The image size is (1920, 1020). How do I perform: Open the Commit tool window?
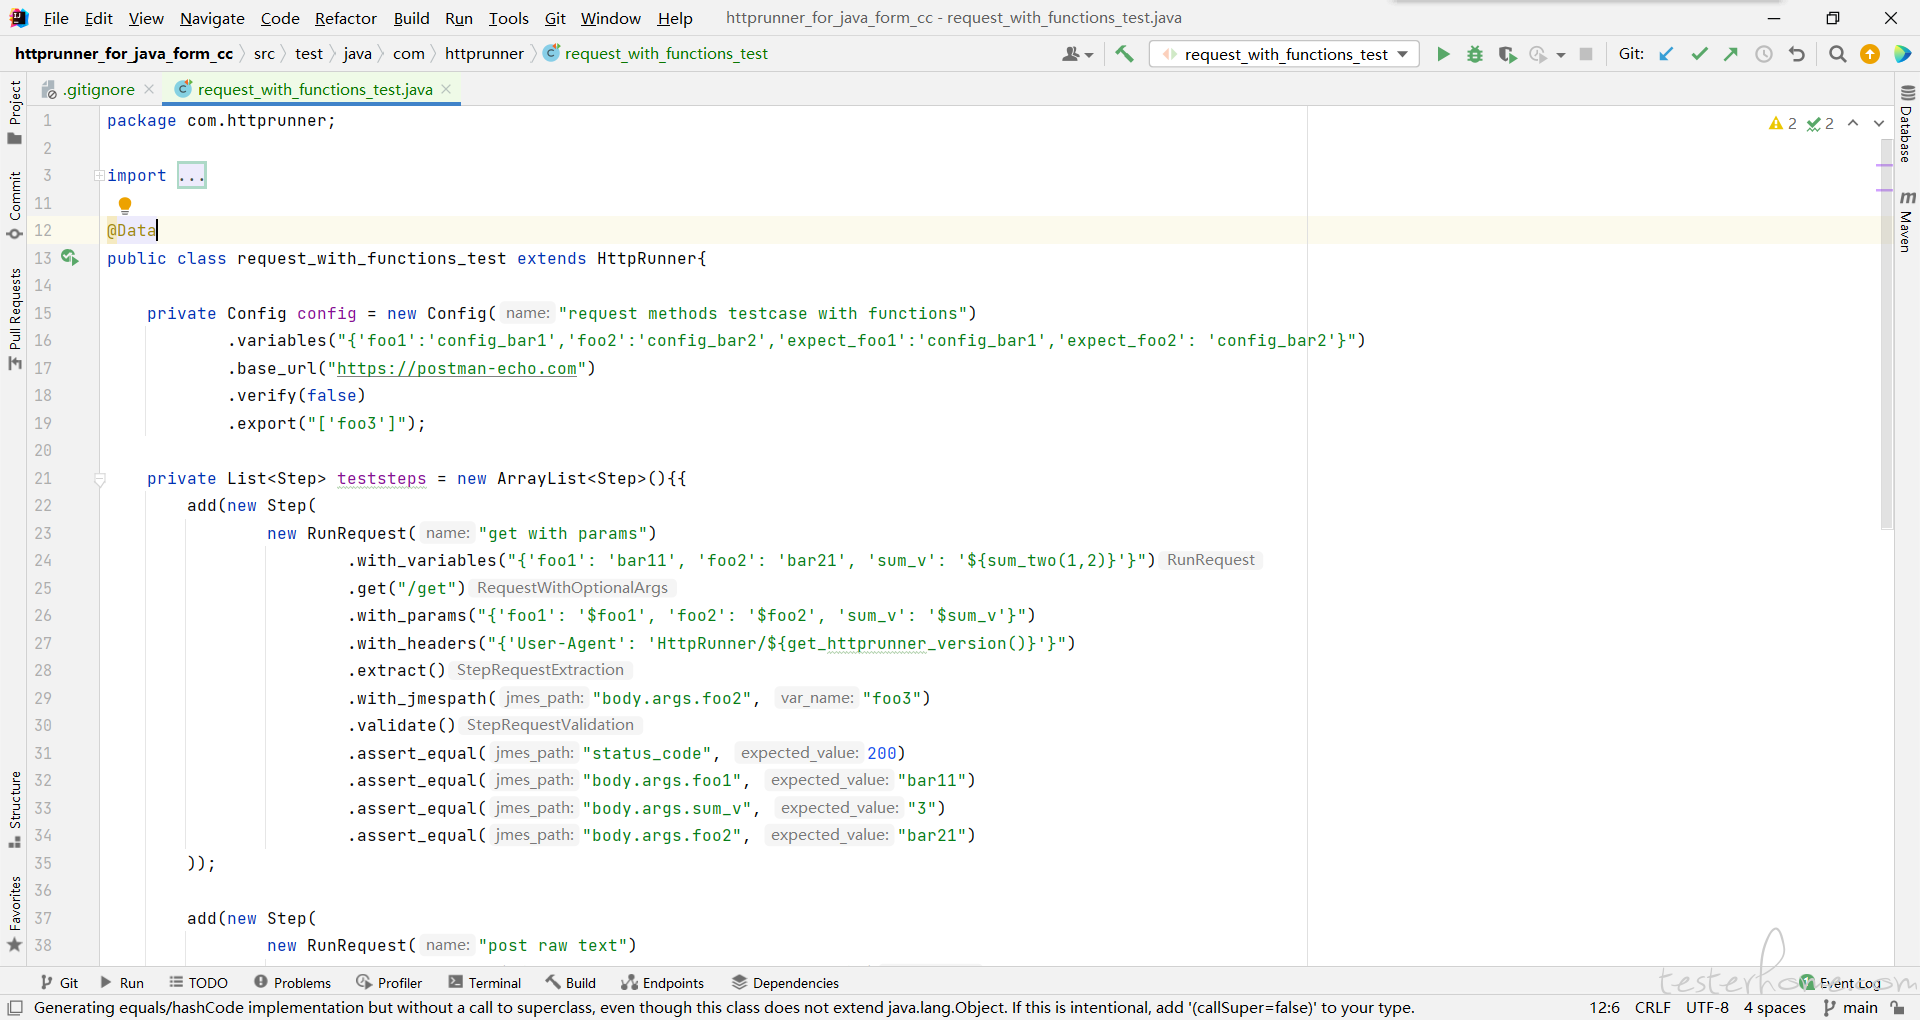click(x=14, y=205)
